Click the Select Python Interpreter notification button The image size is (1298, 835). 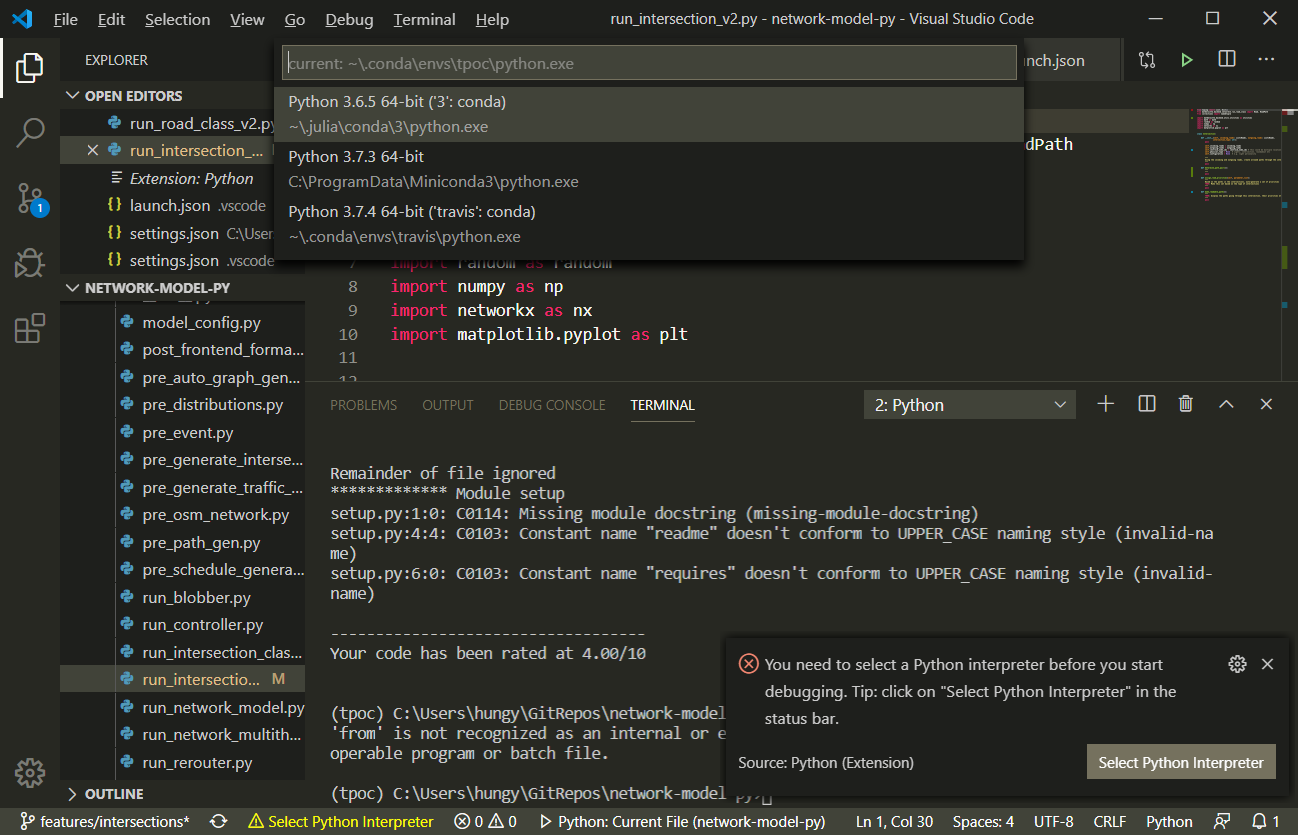(x=1180, y=761)
